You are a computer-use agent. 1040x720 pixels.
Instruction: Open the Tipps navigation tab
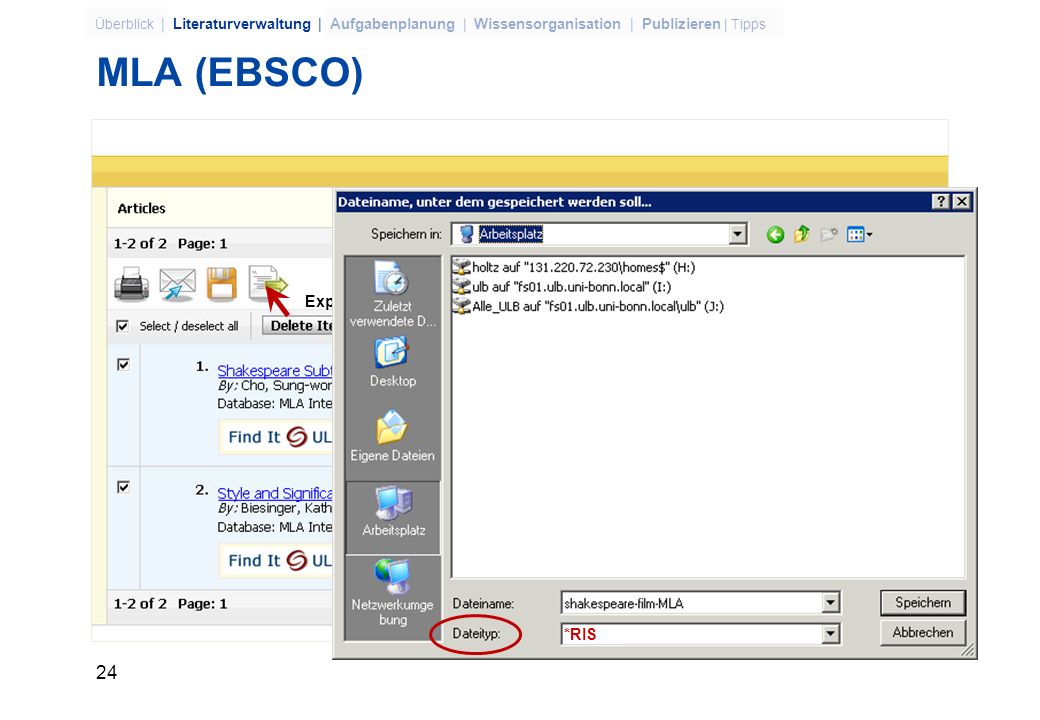click(748, 25)
